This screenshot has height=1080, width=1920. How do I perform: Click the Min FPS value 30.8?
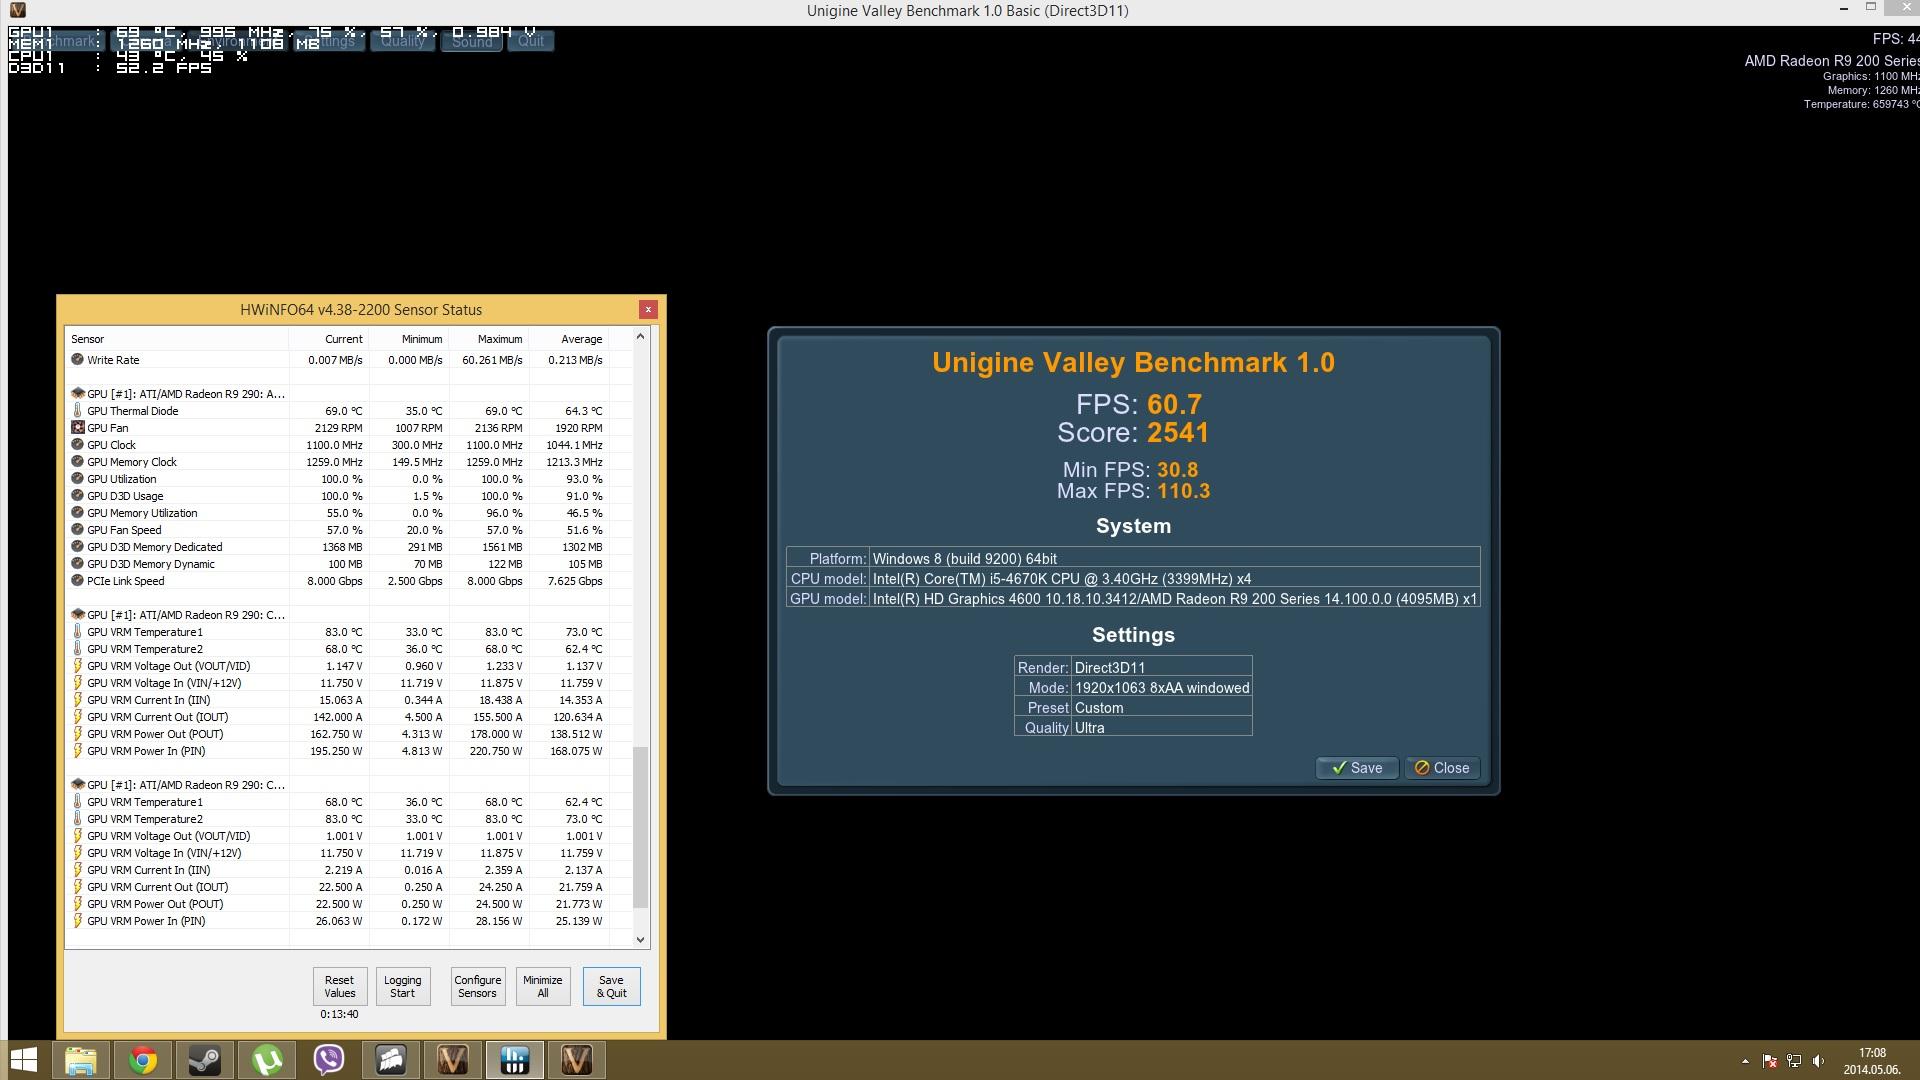pos(1177,470)
